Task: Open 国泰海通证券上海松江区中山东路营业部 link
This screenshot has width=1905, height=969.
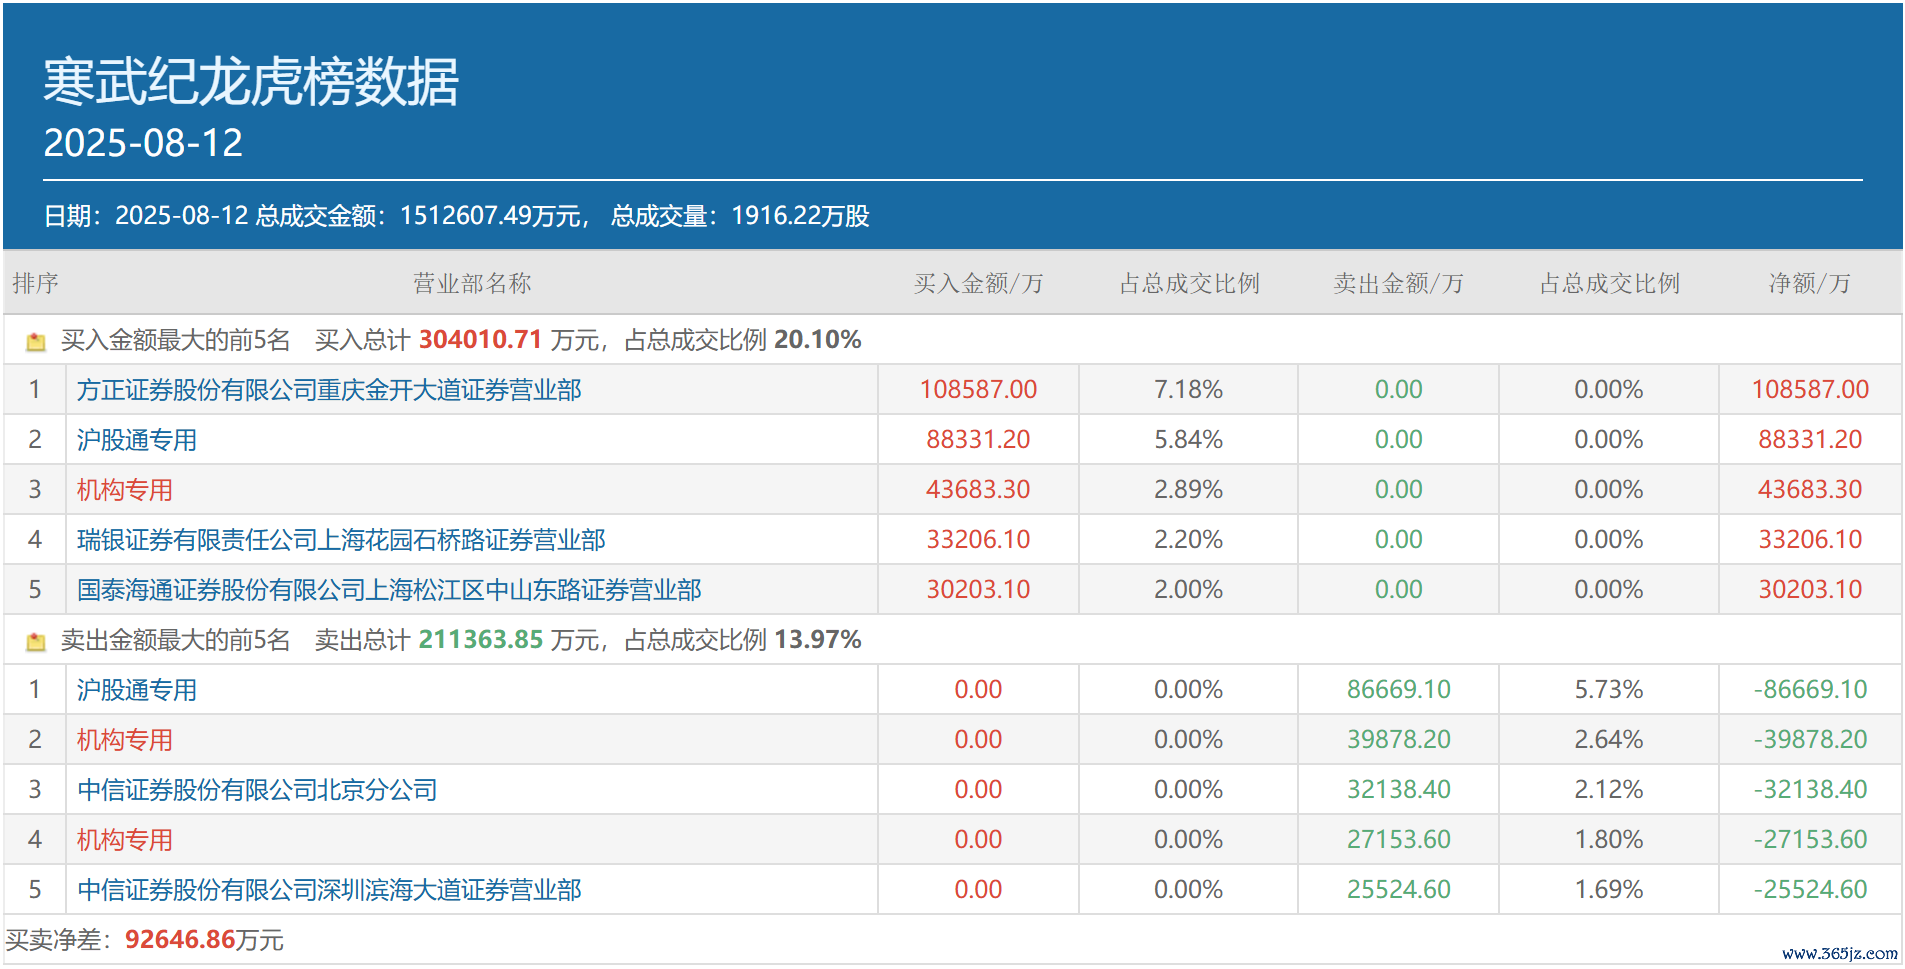Action: pyautogui.click(x=389, y=590)
